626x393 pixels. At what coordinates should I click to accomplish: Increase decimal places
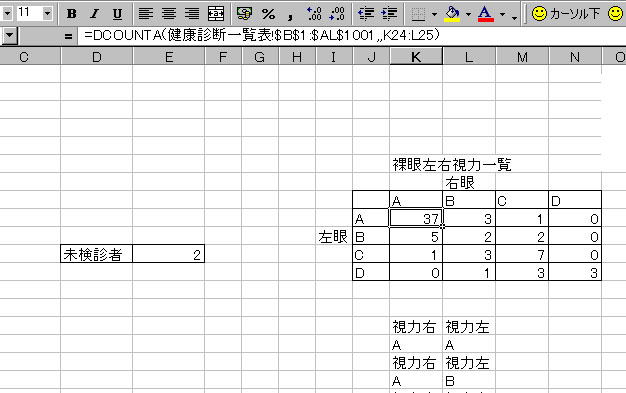[x=314, y=14]
